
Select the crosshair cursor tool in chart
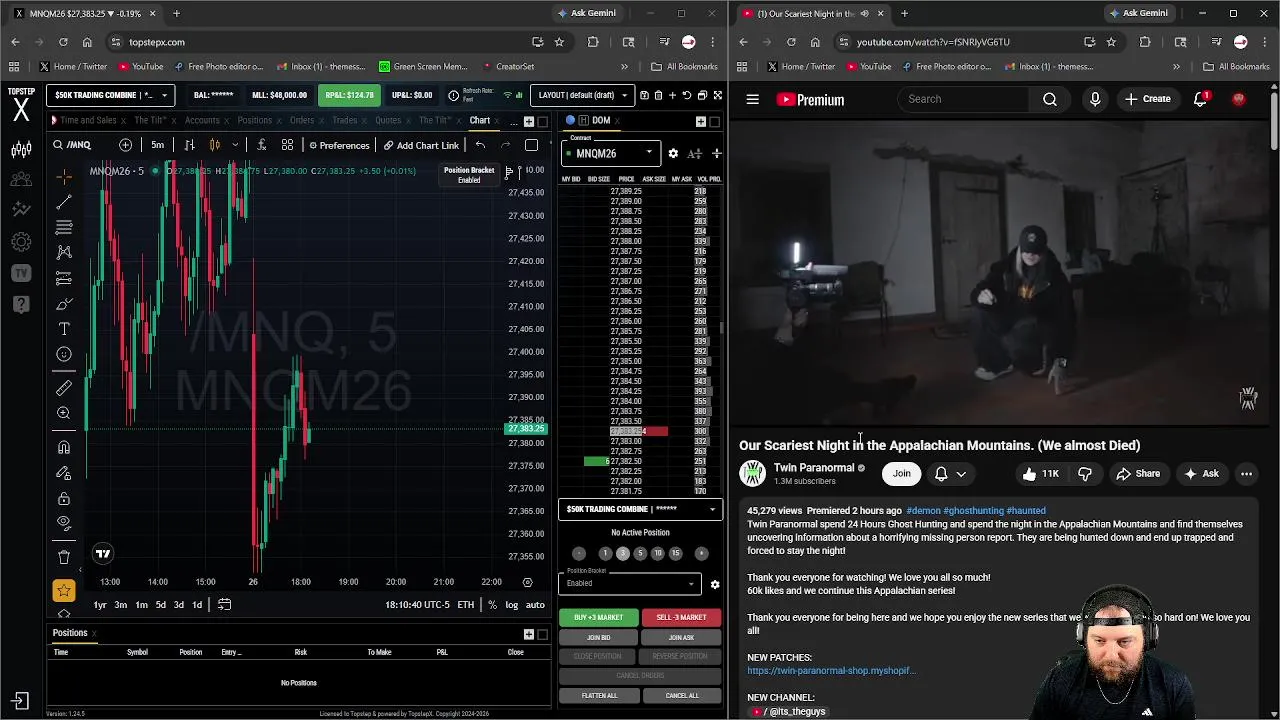point(64,177)
